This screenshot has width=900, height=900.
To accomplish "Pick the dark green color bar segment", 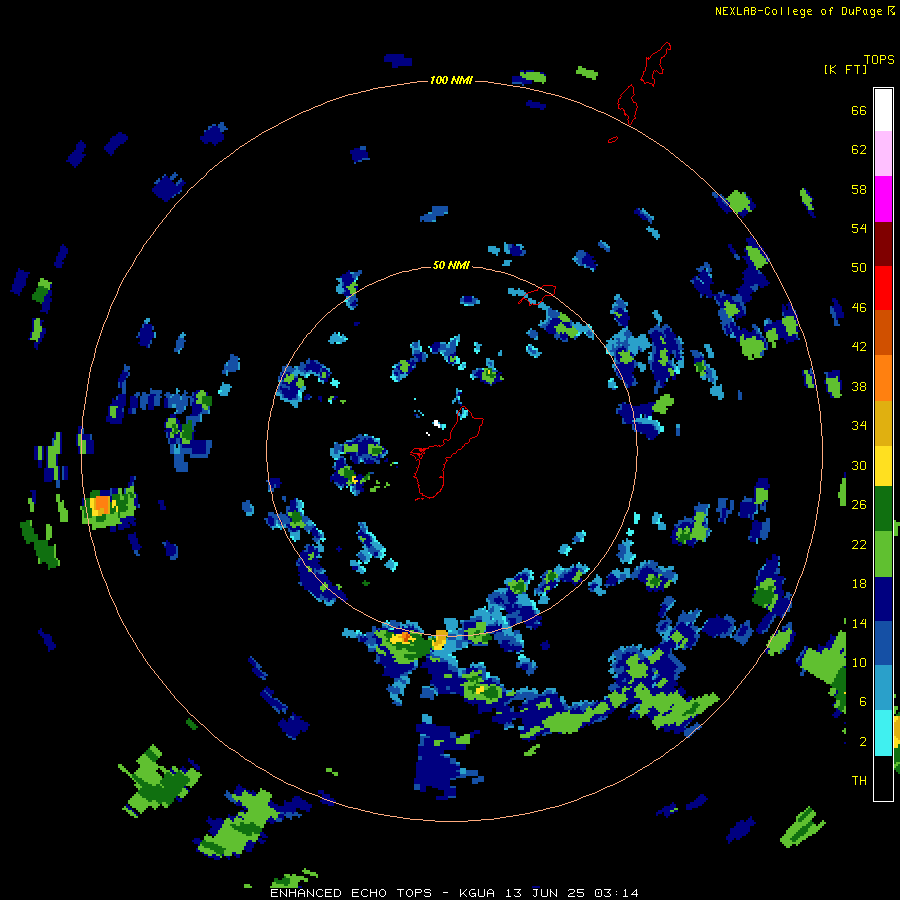I will point(883,509).
